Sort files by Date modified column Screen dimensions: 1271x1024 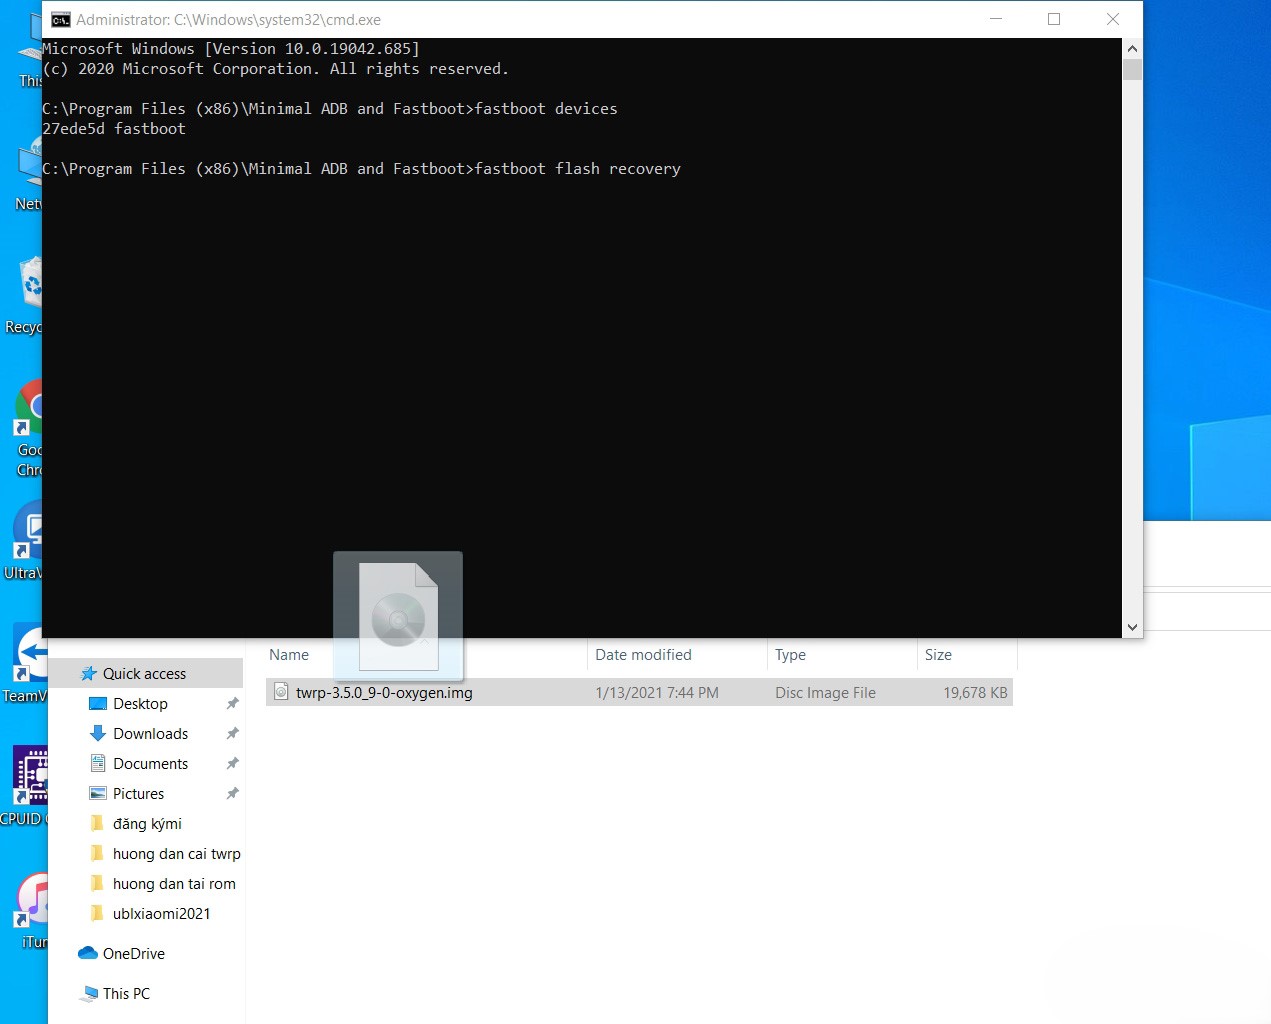[x=643, y=655]
